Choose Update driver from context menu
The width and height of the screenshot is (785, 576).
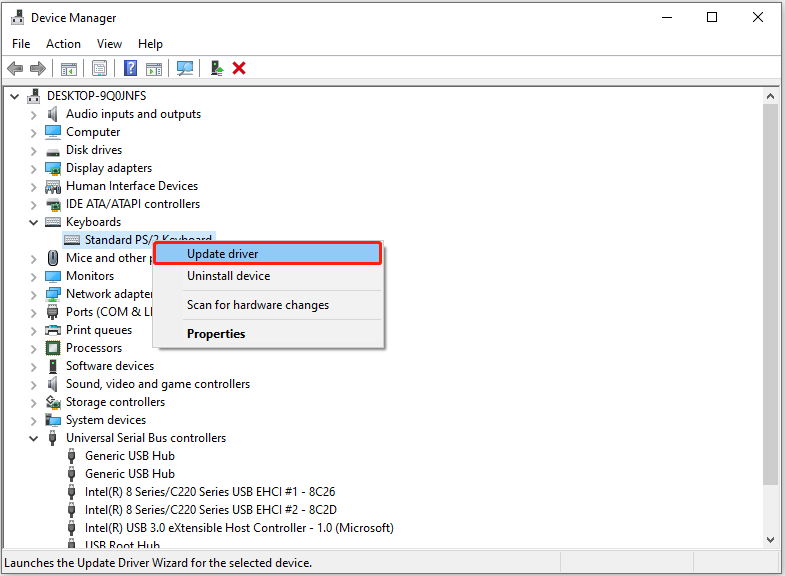pyautogui.click(x=268, y=254)
